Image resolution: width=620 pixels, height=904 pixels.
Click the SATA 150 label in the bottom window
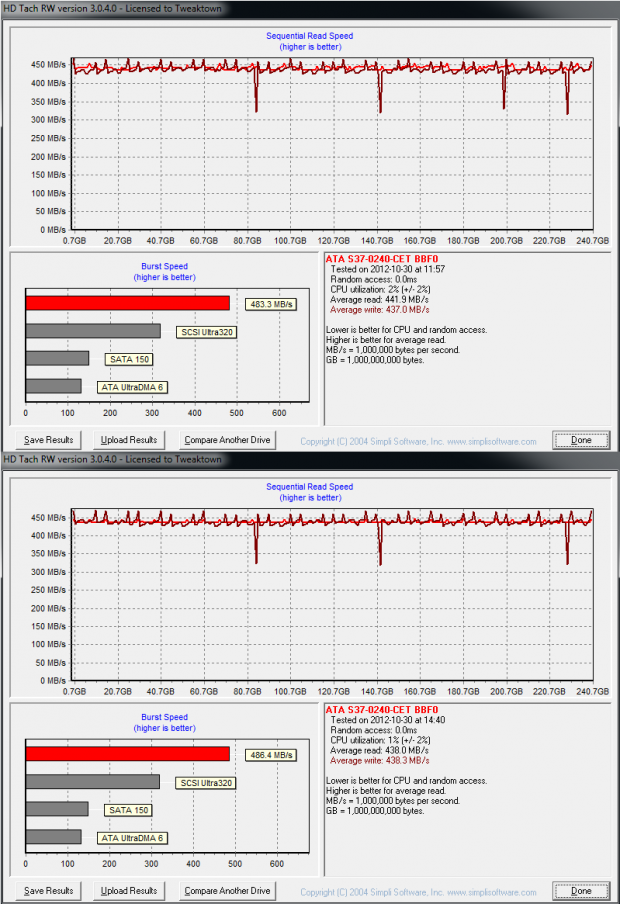[x=129, y=811]
